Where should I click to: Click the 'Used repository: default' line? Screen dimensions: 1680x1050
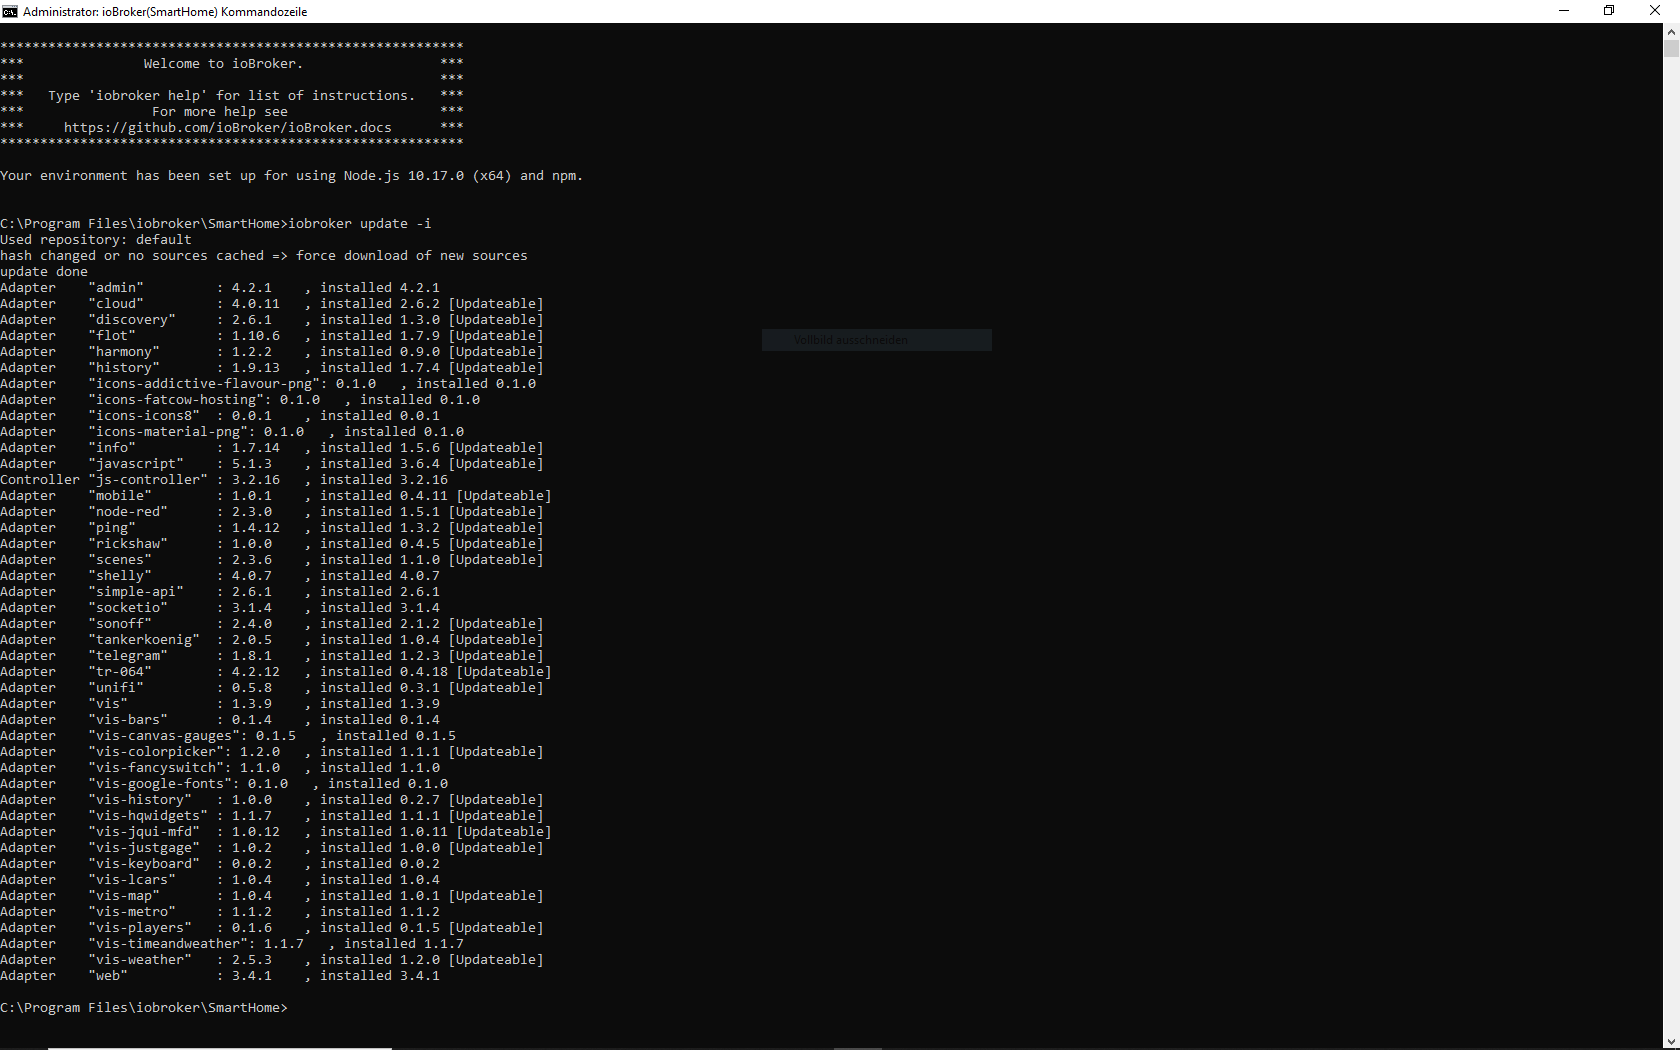[x=96, y=240]
